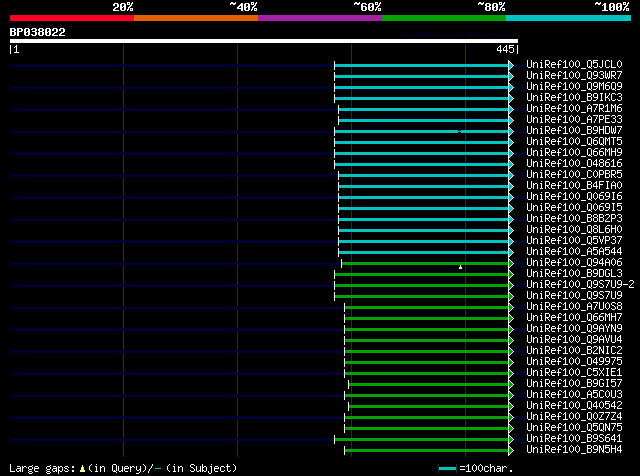
Task: Select the UniRef100_O49975 label
Action: coord(574,362)
